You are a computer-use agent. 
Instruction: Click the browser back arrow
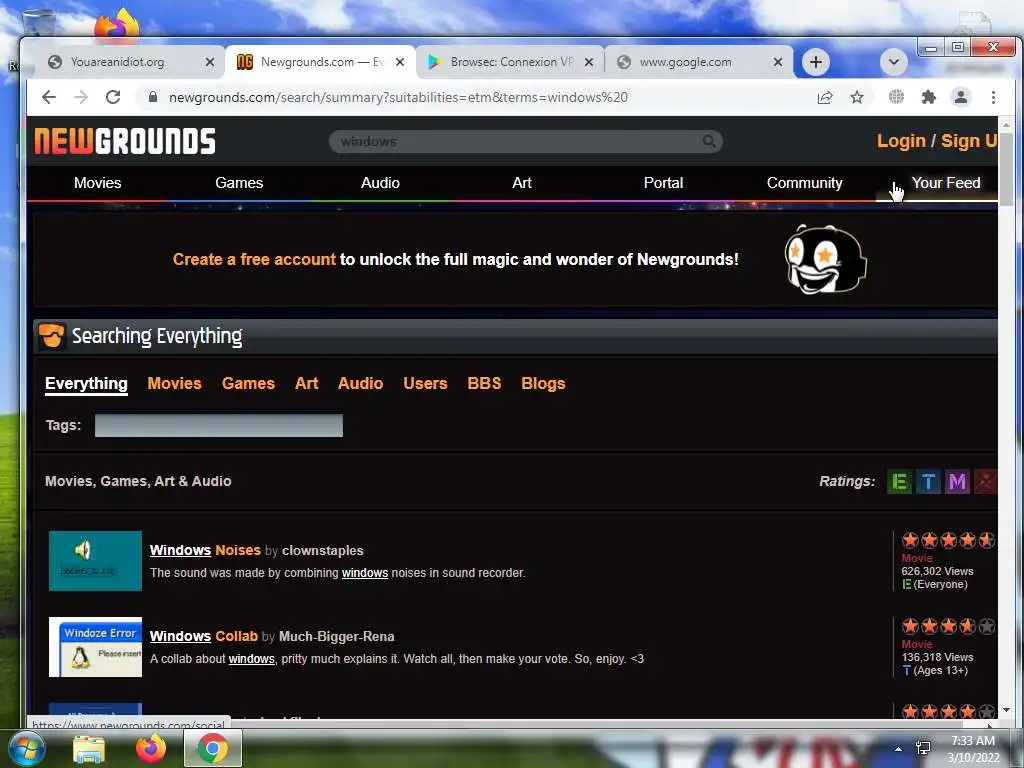pos(49,97)
